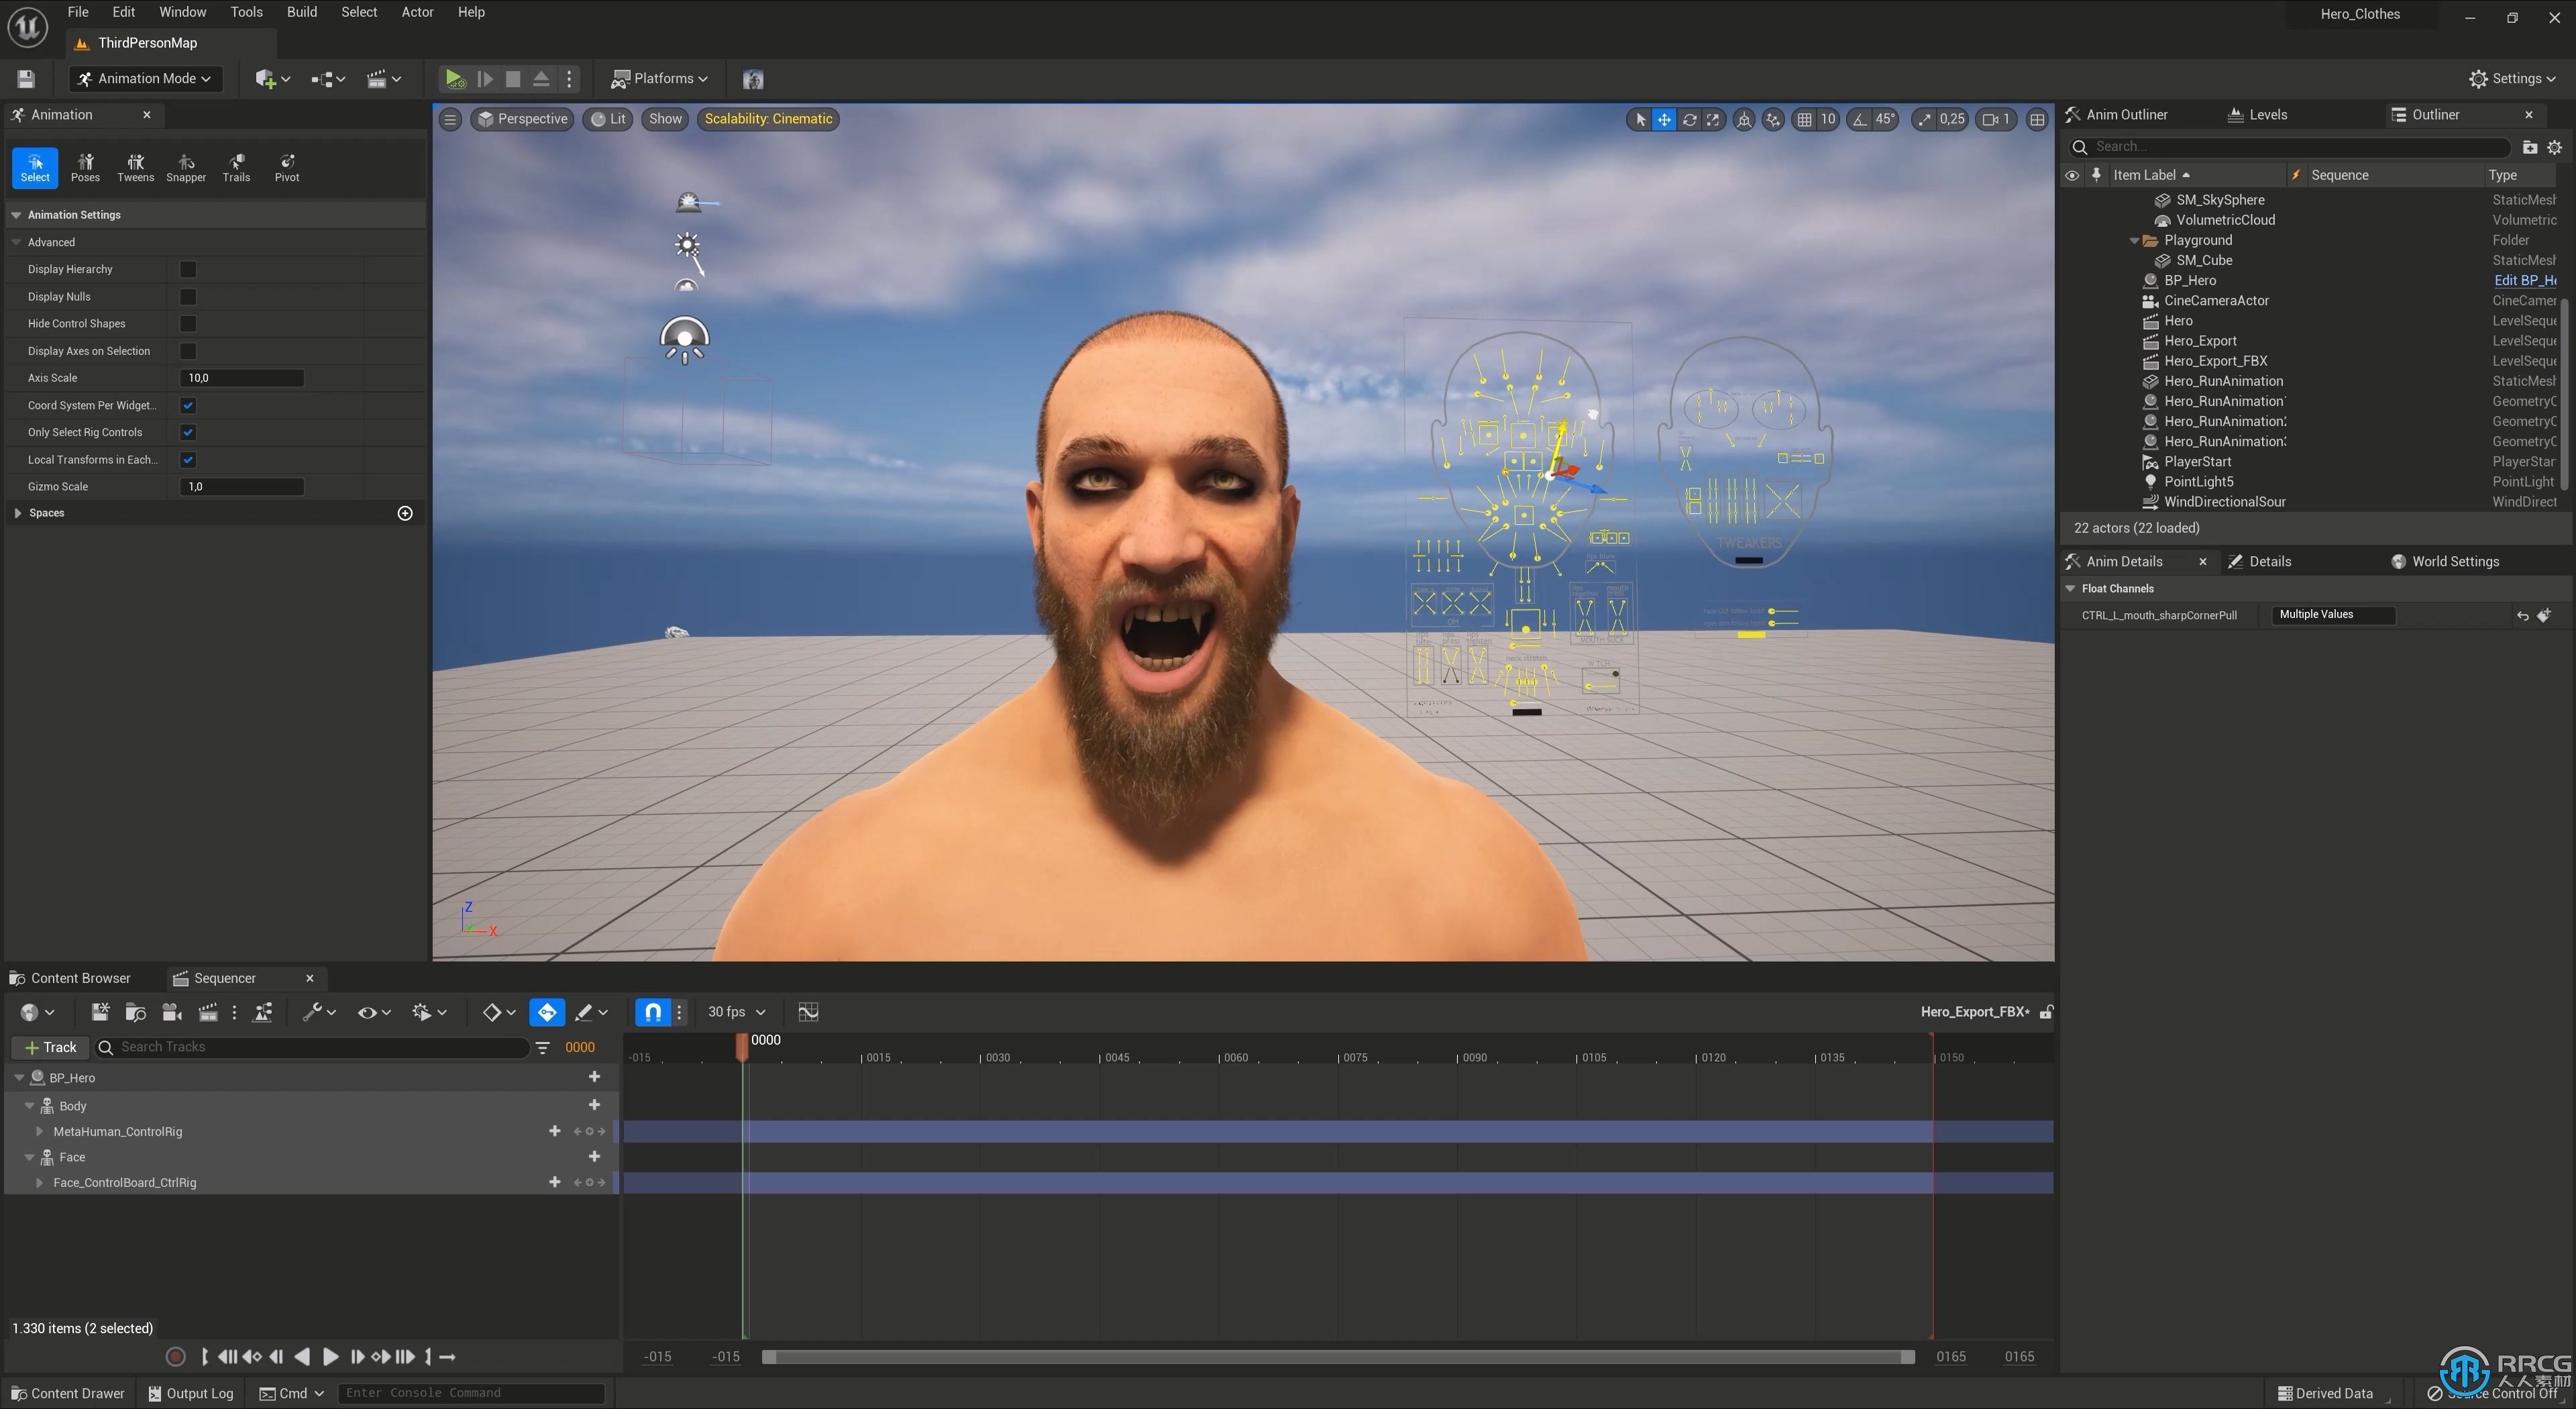Collapse the Float Channels section
This screenshot has width=2576, height=1409.
(2070, 588)
